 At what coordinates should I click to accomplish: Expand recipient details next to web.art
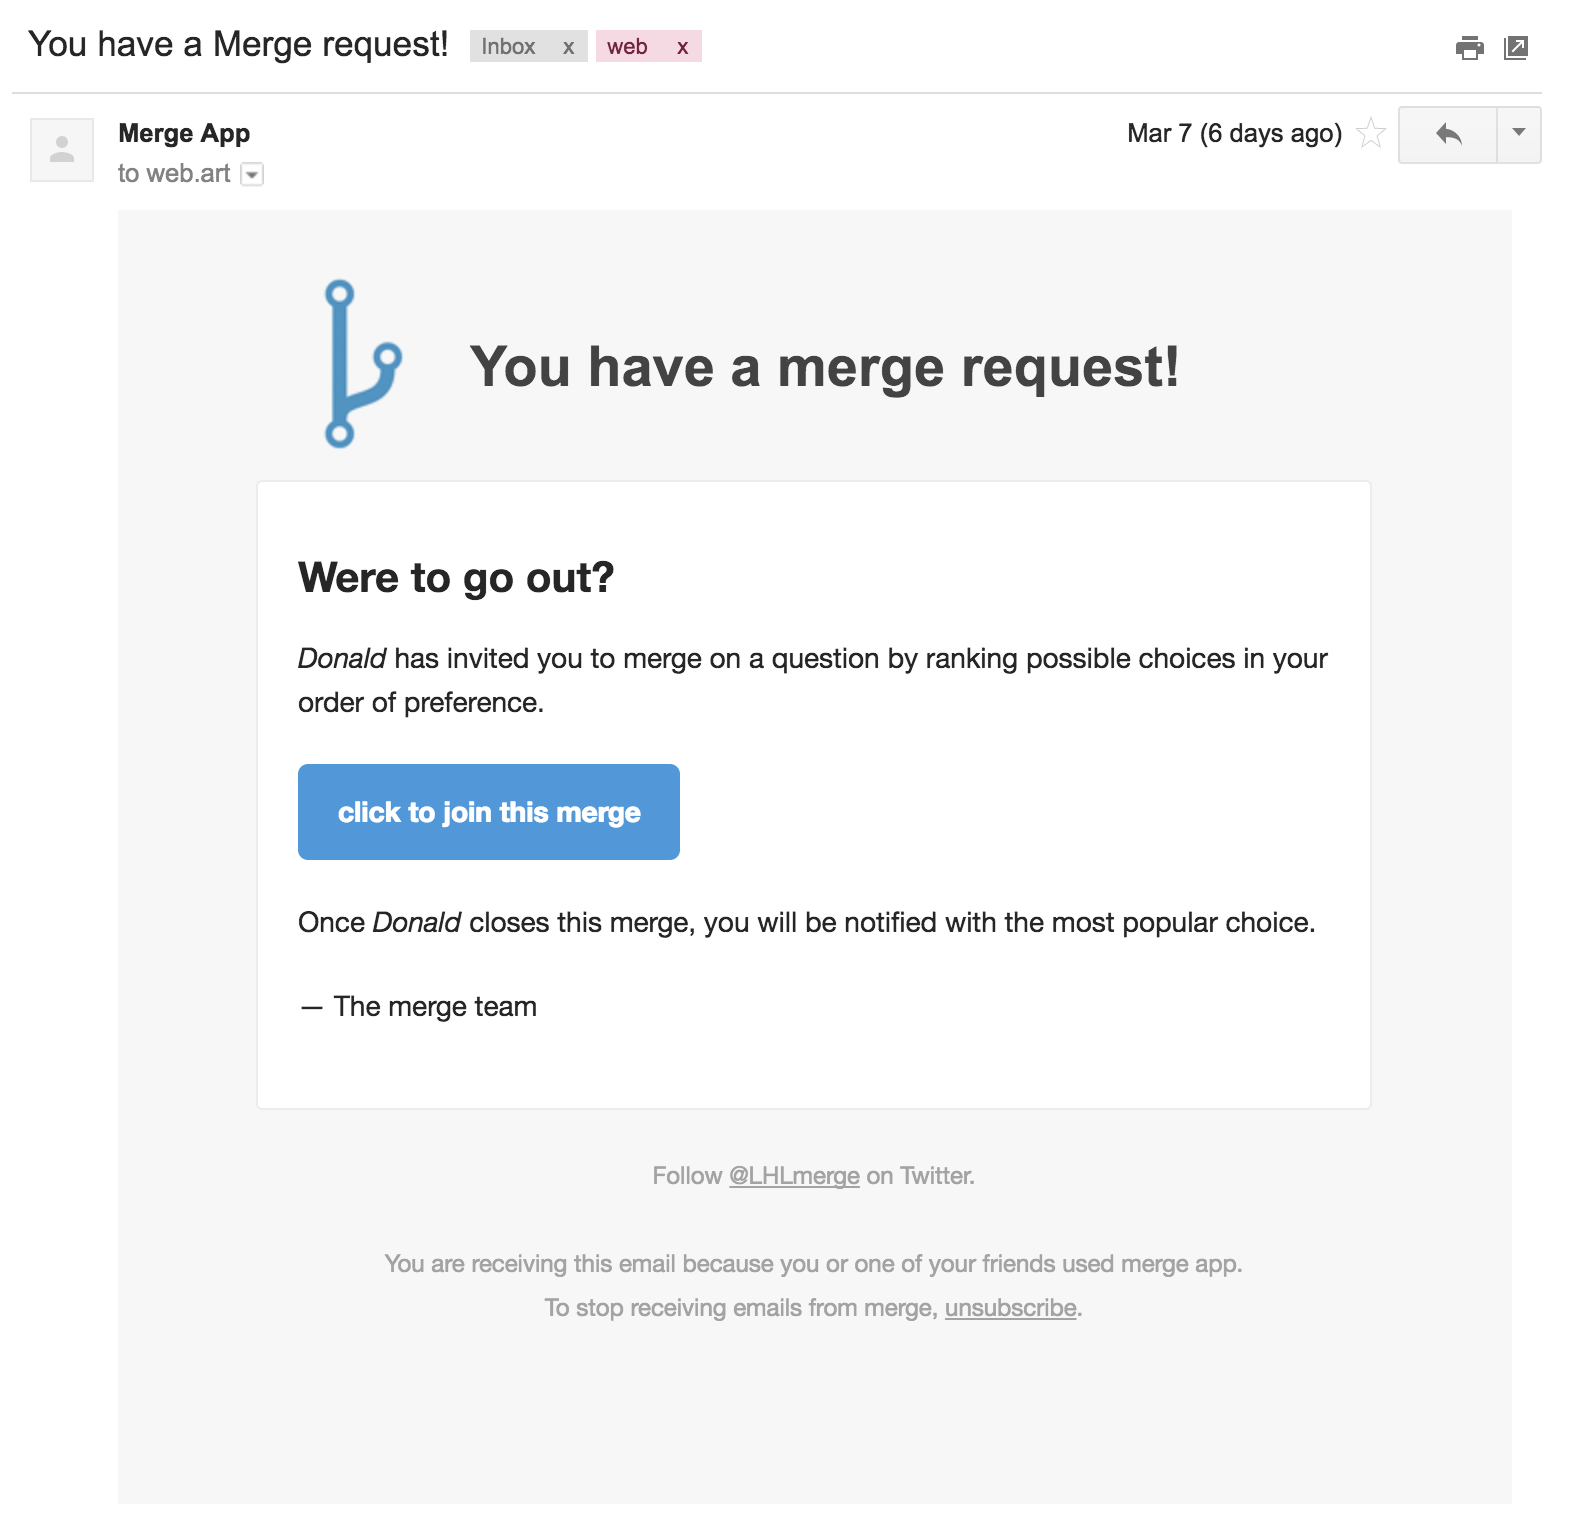(253, 175)
